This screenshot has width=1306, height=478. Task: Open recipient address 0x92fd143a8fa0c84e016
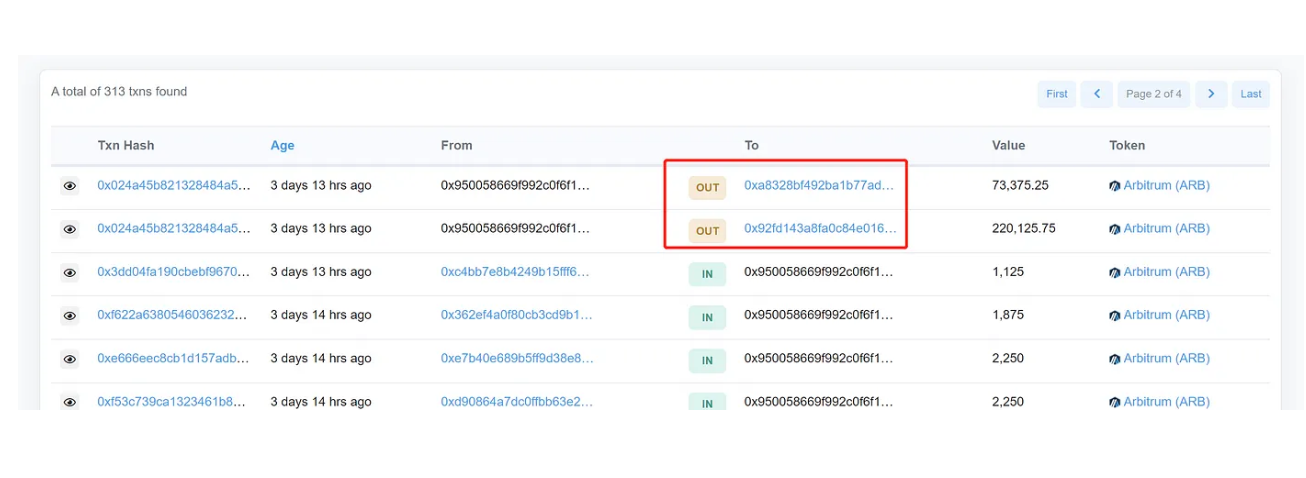coord(819,228)
